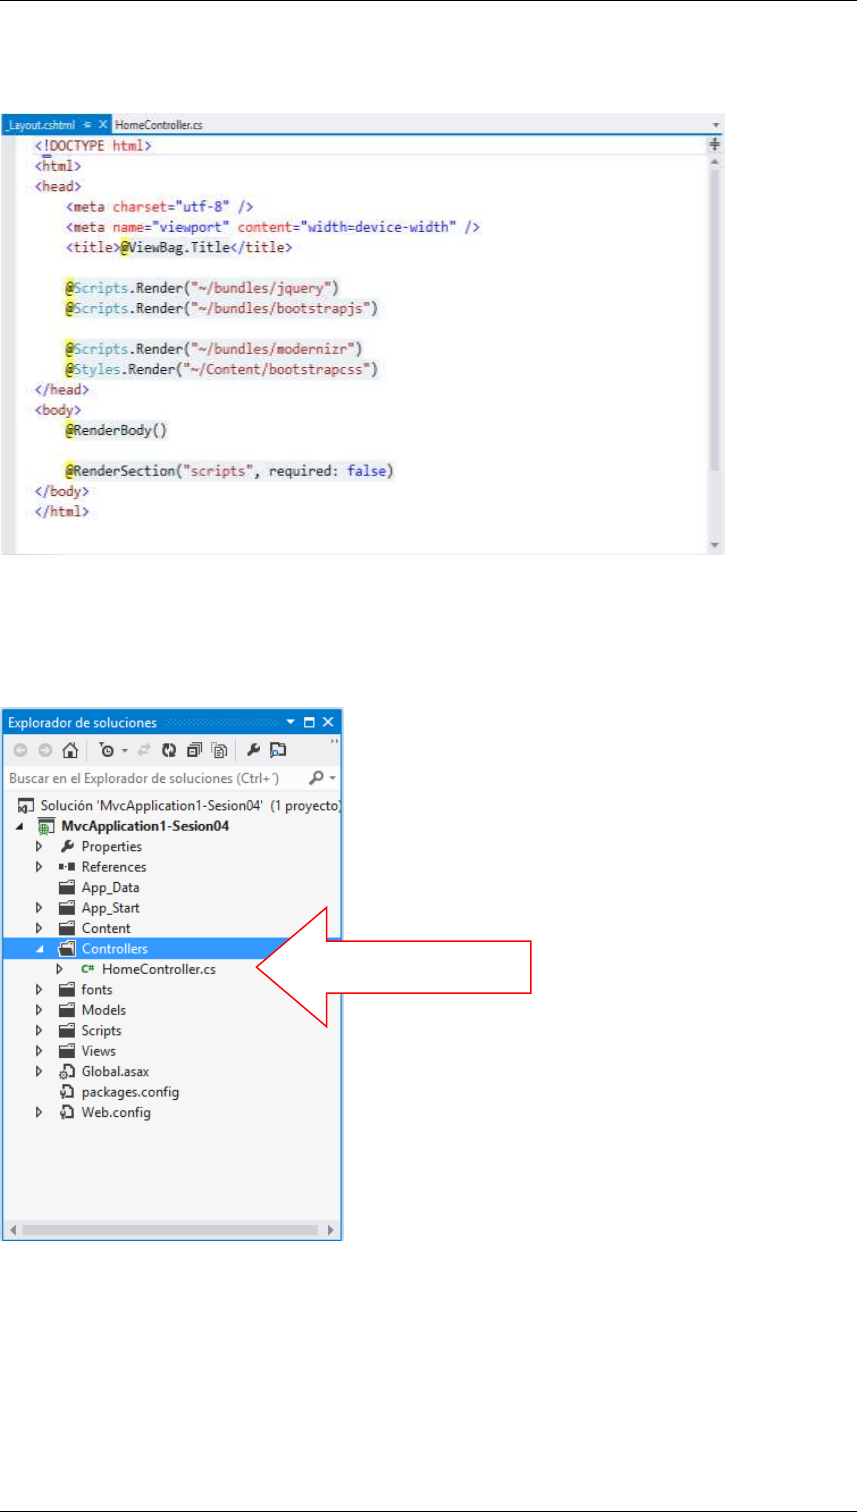Collapse the Controllers folder
The height and width of the screenshot is (1512, 857).
pos(40,949)
